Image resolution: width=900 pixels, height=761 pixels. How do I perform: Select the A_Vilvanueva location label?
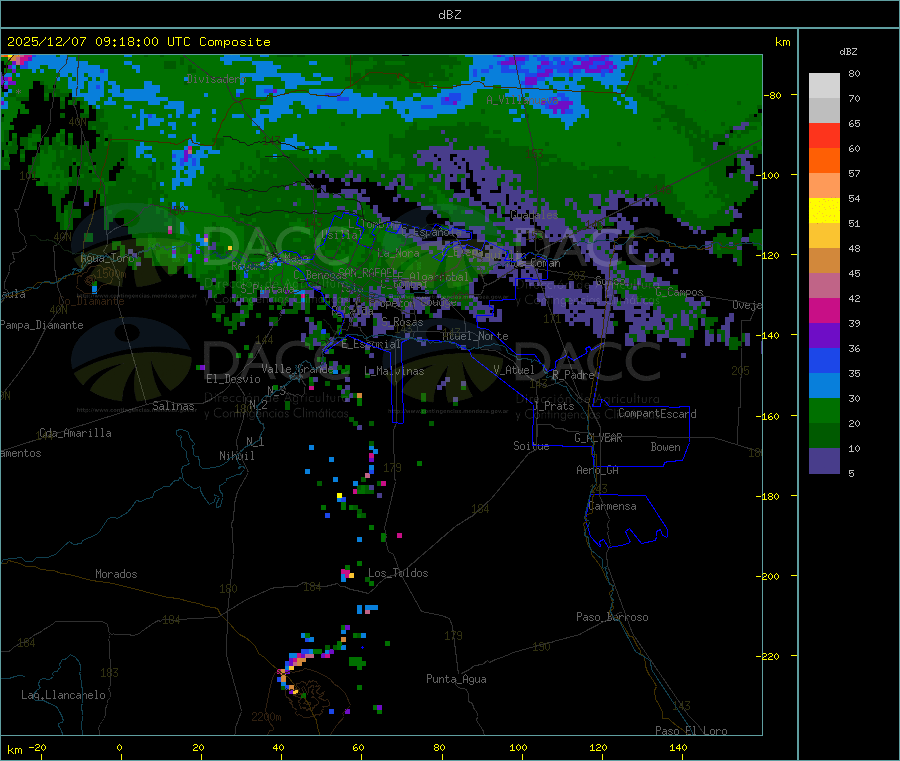522,100
